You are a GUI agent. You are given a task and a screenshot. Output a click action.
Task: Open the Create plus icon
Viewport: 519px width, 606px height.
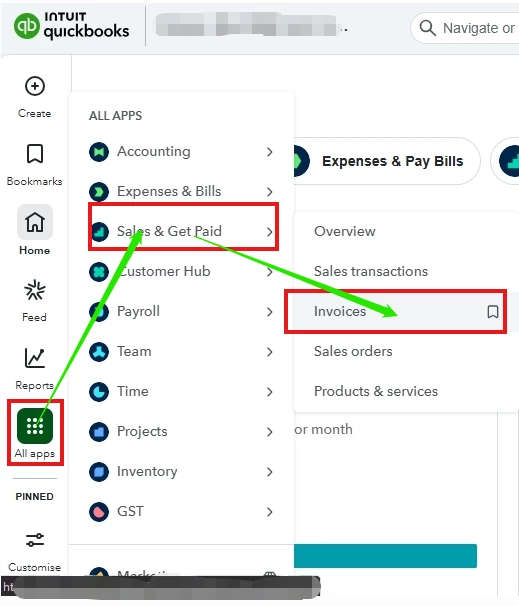[x=35, y=86]
